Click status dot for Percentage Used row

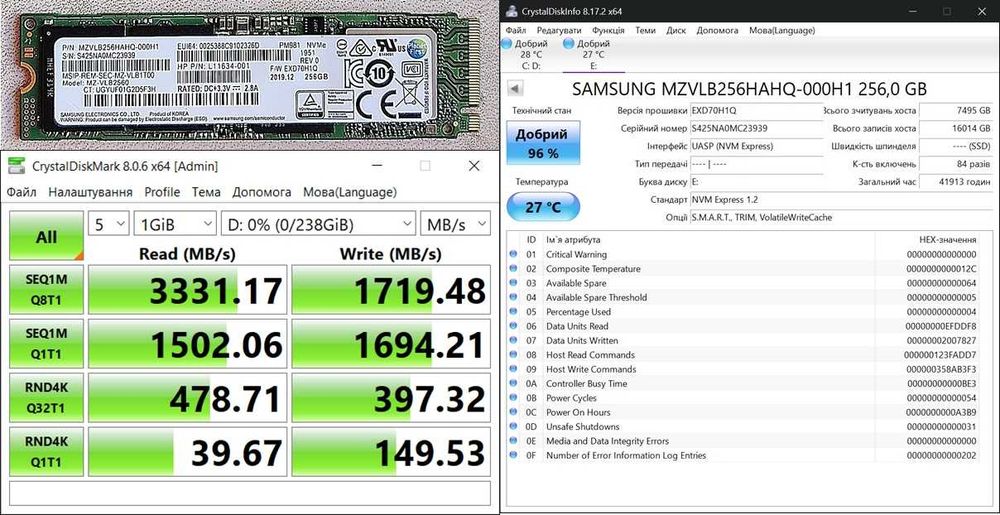pos(513,312)
